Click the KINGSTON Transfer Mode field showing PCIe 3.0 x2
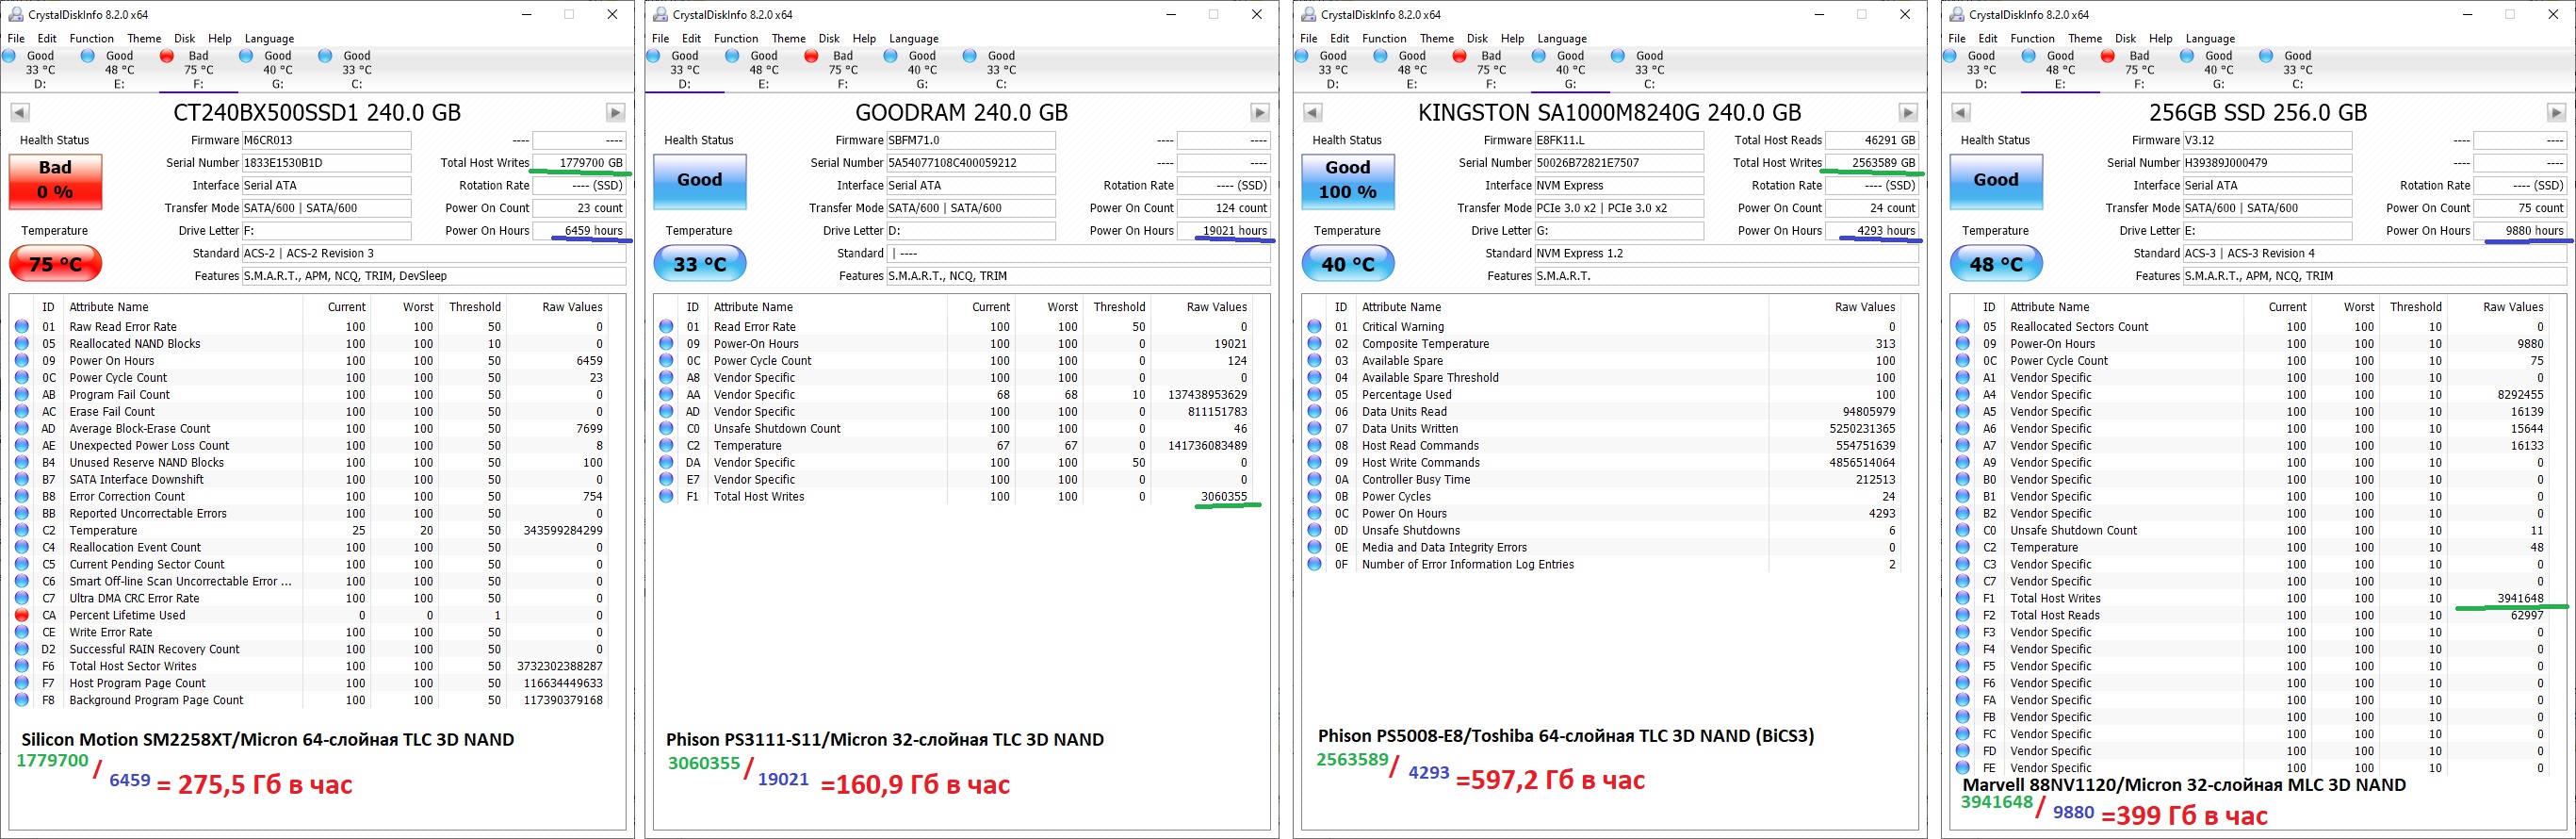Image resolution: width=2576 pixels, height=839 pixels. tap(1619, 208)
